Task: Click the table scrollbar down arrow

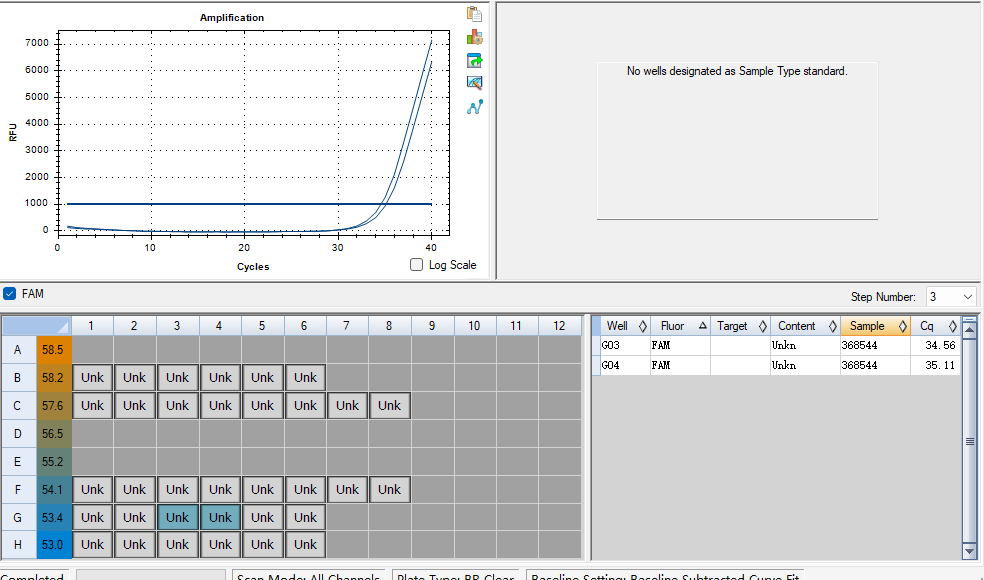Action: (969, 551)
